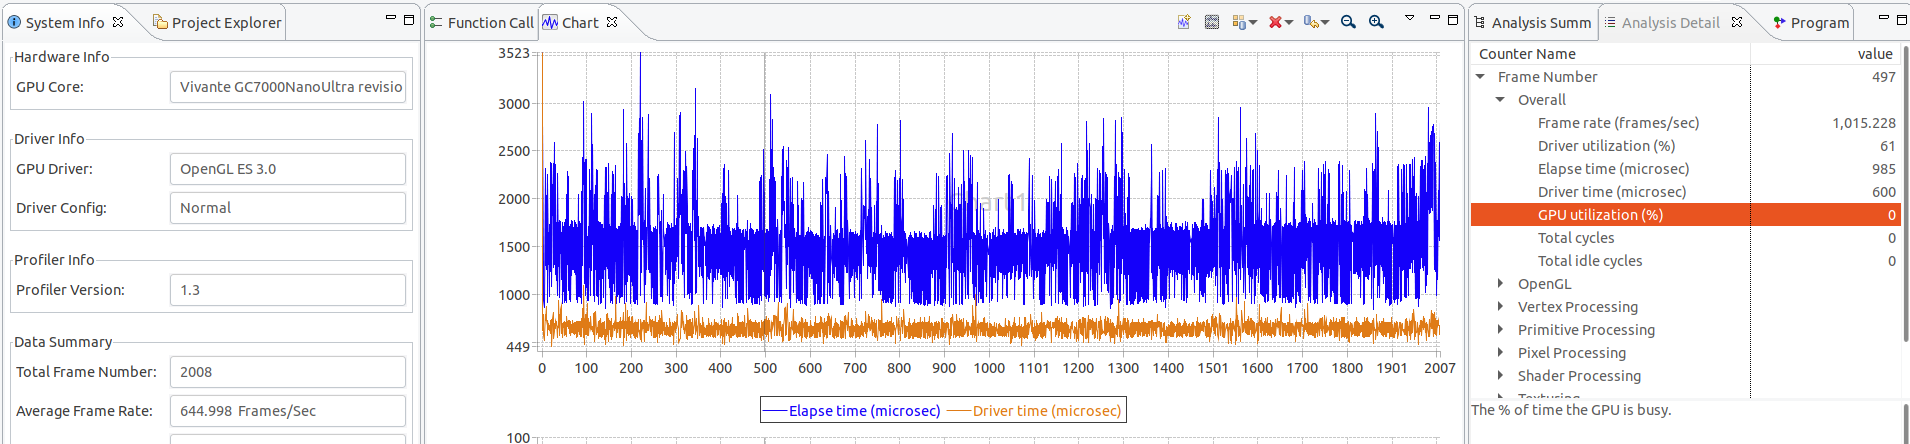The height and width of the screenshot is (444, 1910).
Task: Maximize the Analysis panel
Action: click(x=1901, y=19)
